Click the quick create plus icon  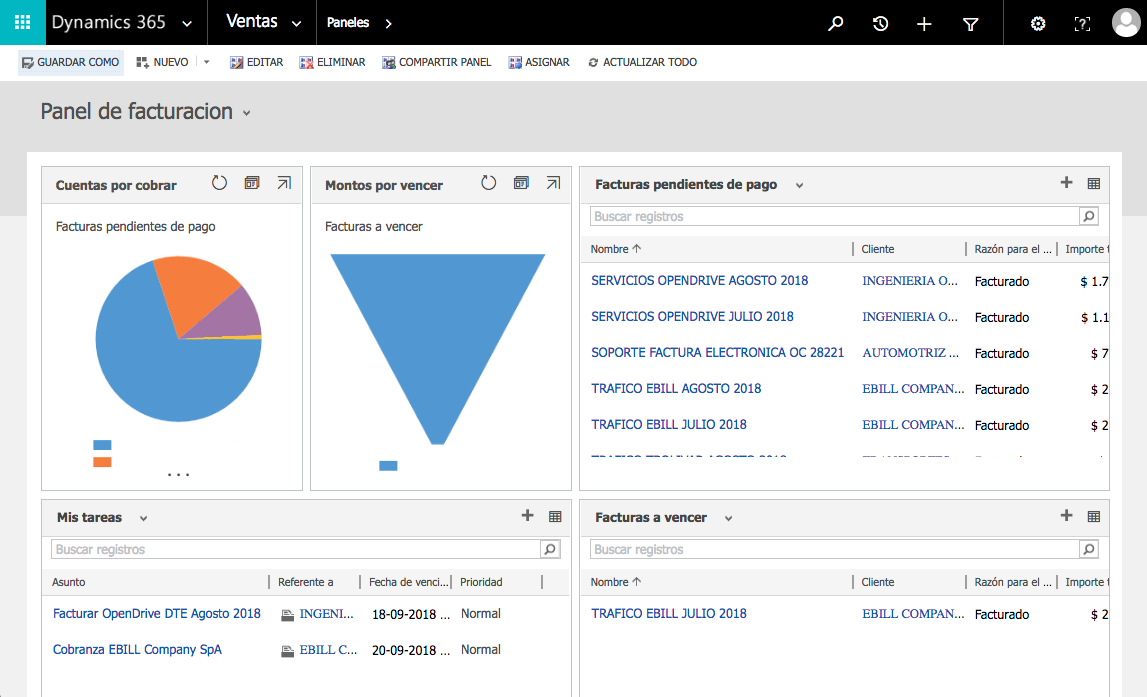coord(924,24)
